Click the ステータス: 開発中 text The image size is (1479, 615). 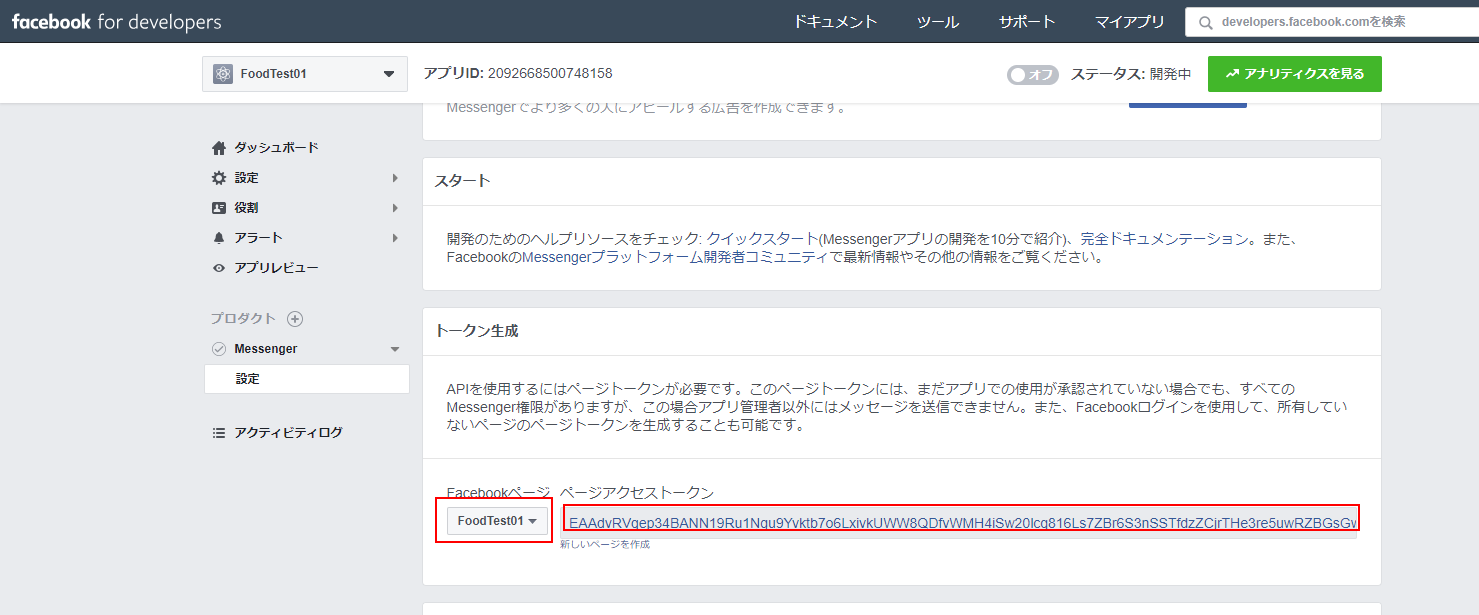click(x=1131, y=74)
